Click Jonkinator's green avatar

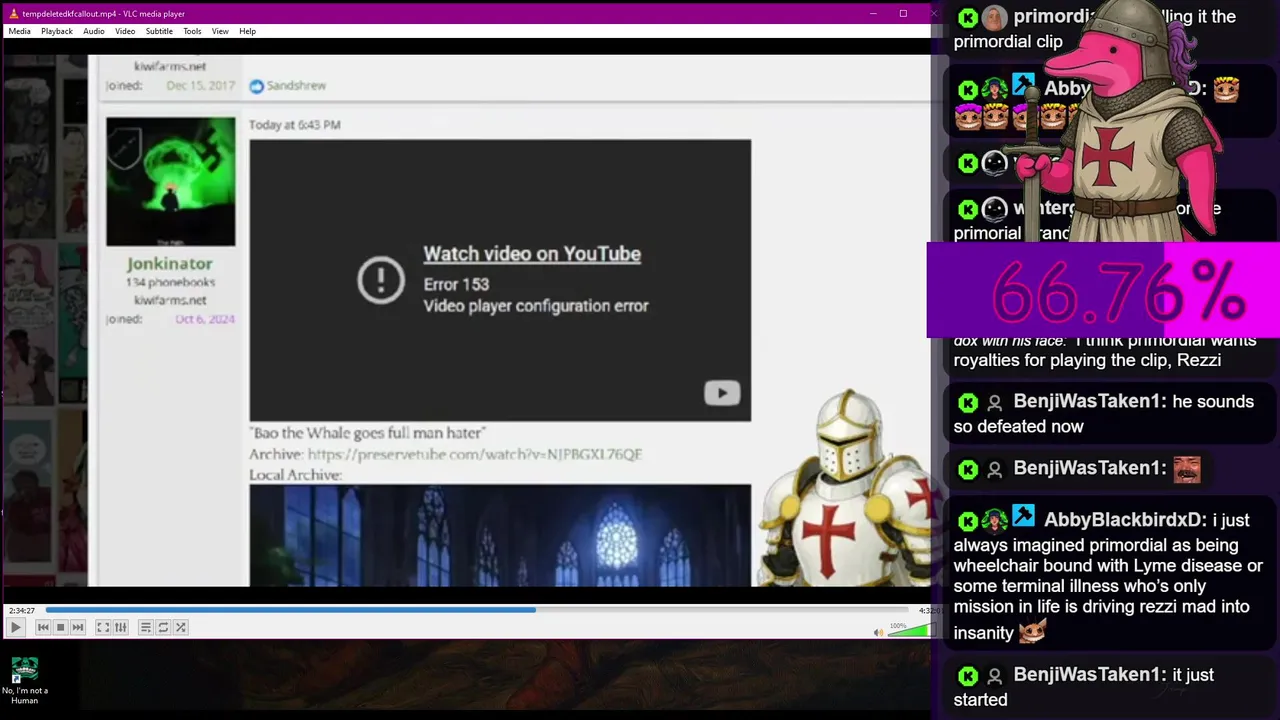pyautogui.click(x=171, y=181)
